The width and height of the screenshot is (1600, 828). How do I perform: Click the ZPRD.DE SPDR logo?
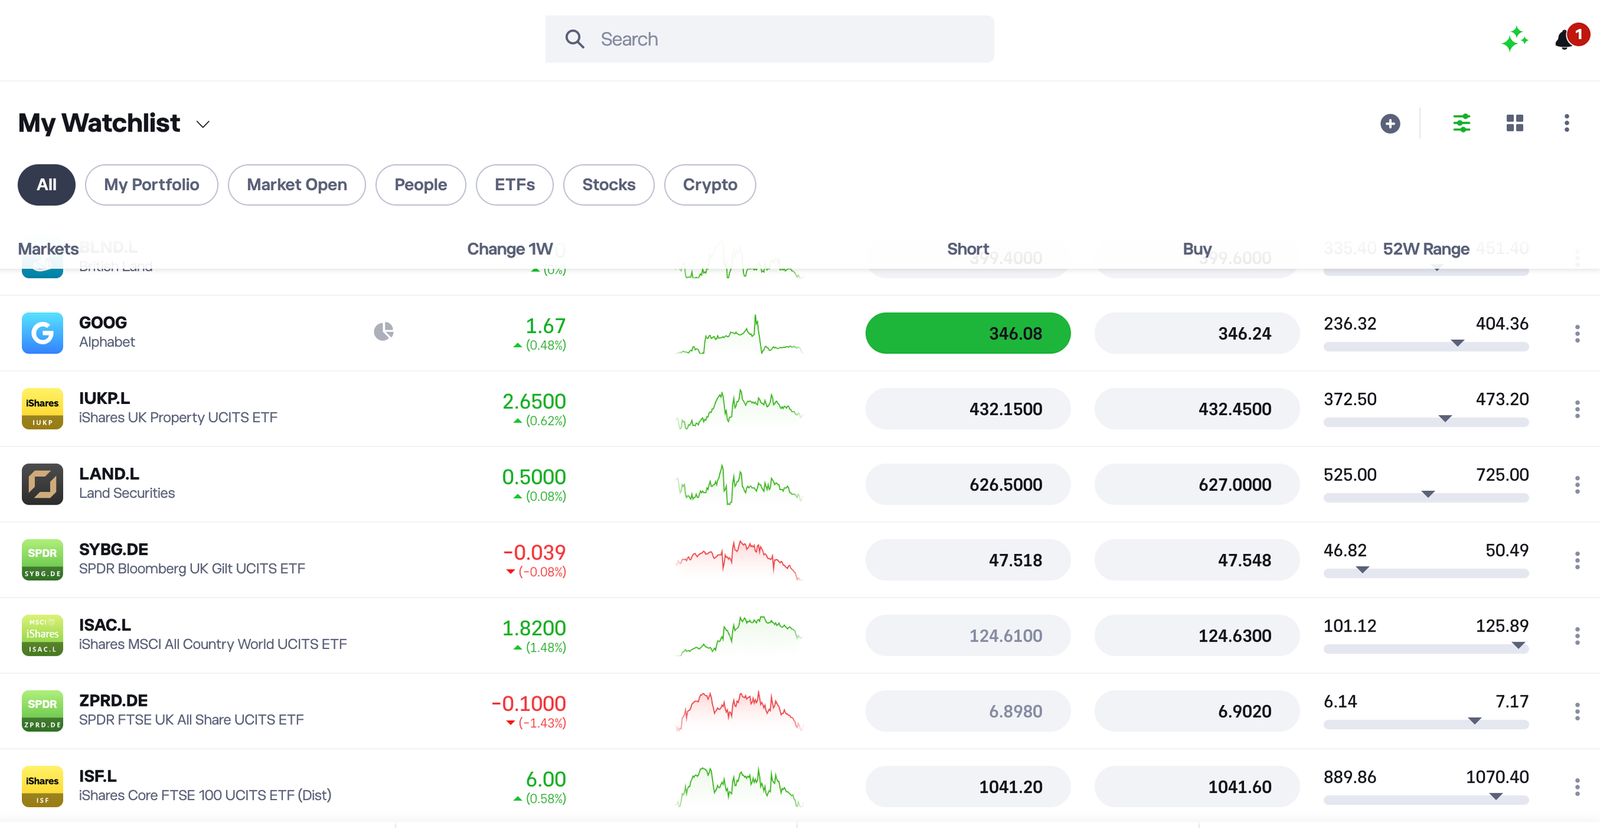click(42, 711)
